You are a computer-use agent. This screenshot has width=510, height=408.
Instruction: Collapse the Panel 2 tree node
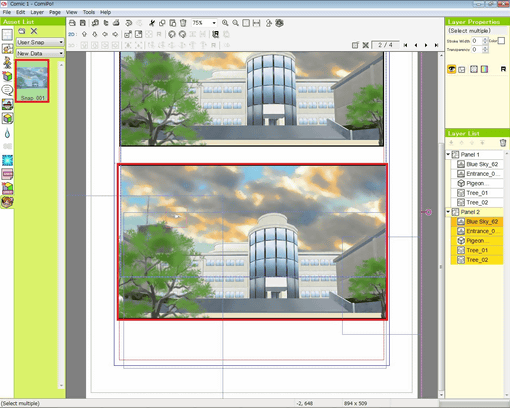(x=448, y=212)
